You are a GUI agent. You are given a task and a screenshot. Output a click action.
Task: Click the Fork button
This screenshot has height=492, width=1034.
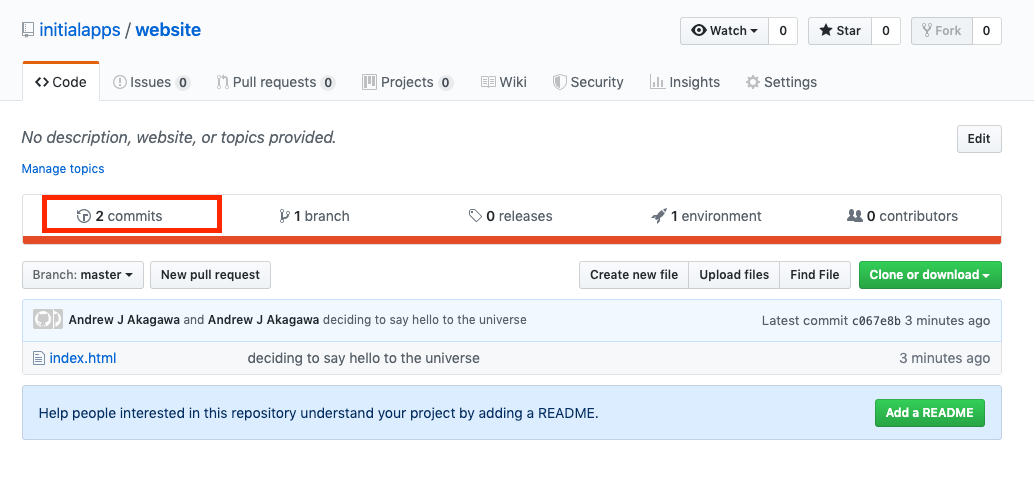941,31
